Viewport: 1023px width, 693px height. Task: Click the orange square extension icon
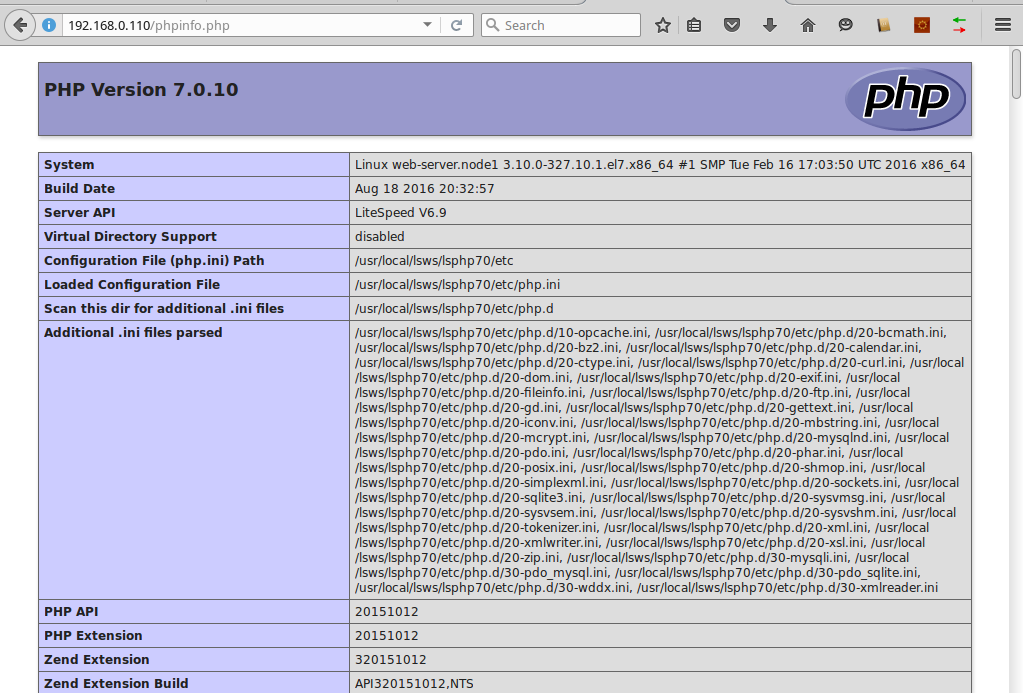click(x=922, y=25)
